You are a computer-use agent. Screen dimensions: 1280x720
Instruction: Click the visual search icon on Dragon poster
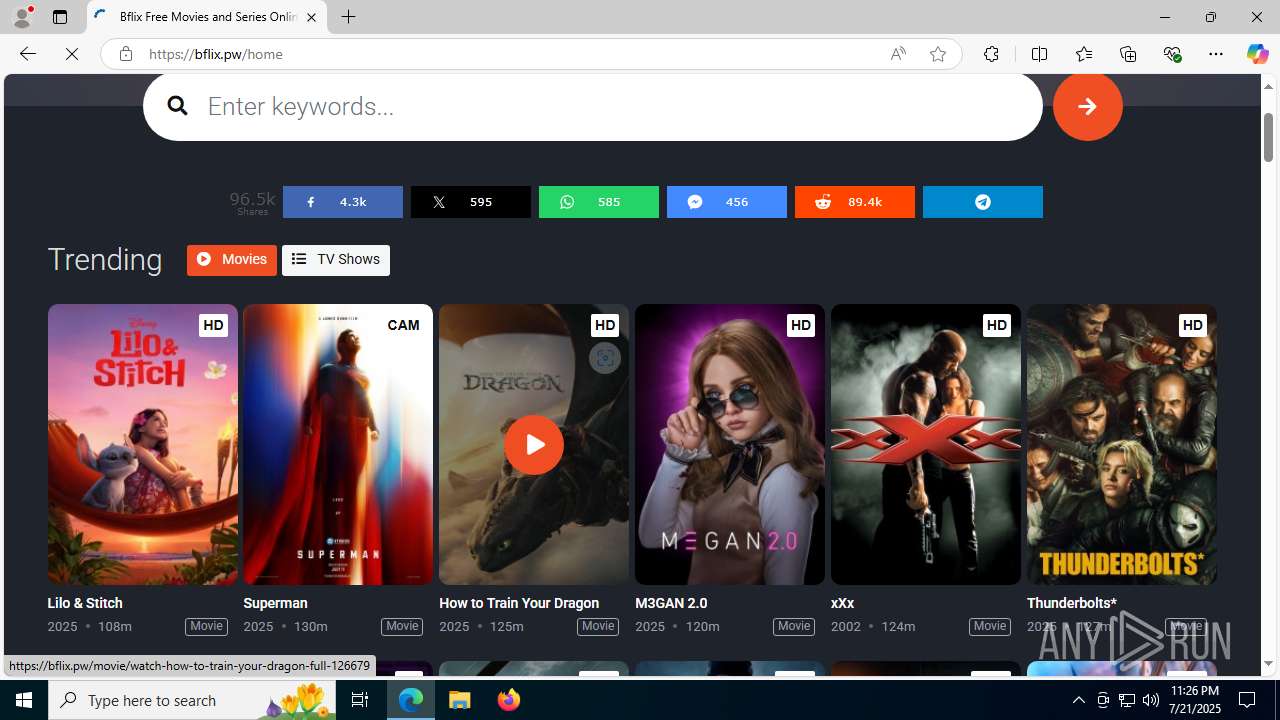click(604, 358)
